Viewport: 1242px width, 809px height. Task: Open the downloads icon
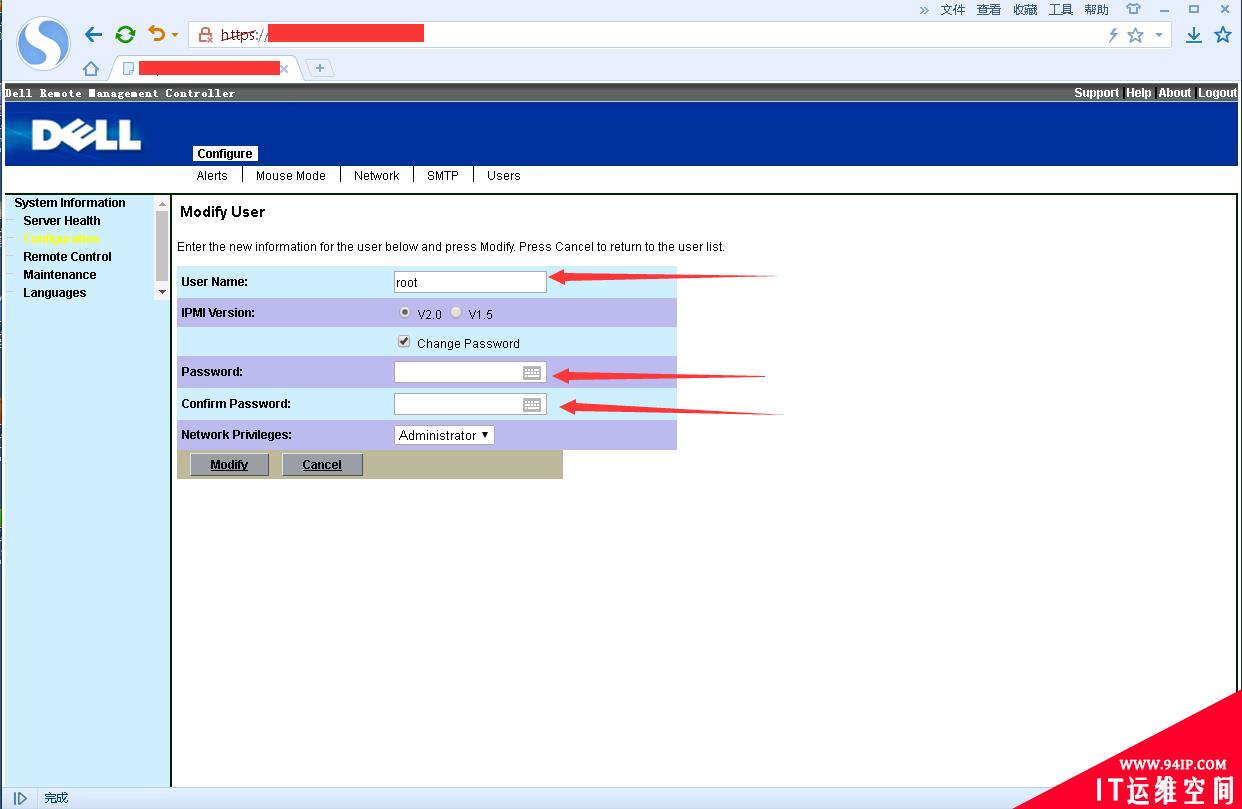1194,35
